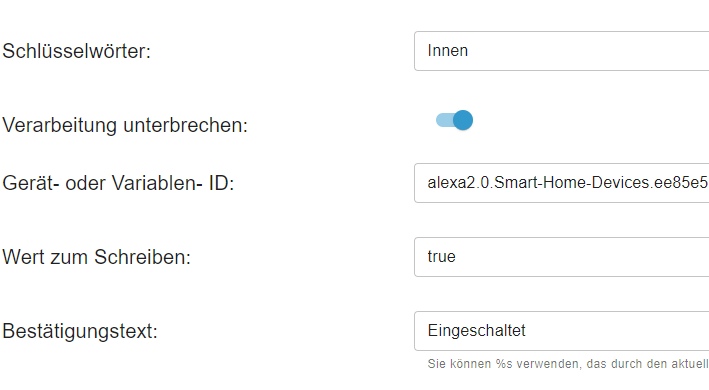Select the Wert zum Schreiben label

[96, 257]
